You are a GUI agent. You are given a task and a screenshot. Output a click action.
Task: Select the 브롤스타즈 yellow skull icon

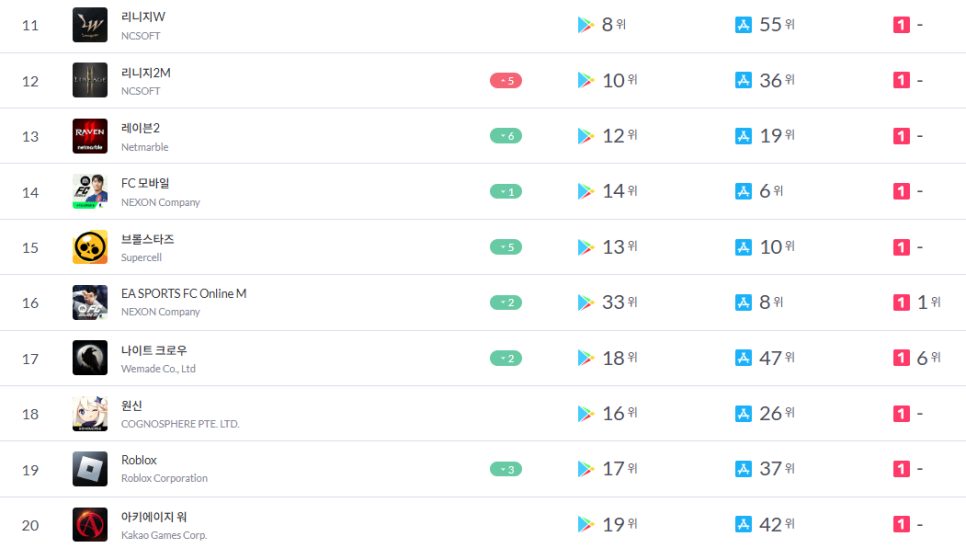tap(90, 247)
